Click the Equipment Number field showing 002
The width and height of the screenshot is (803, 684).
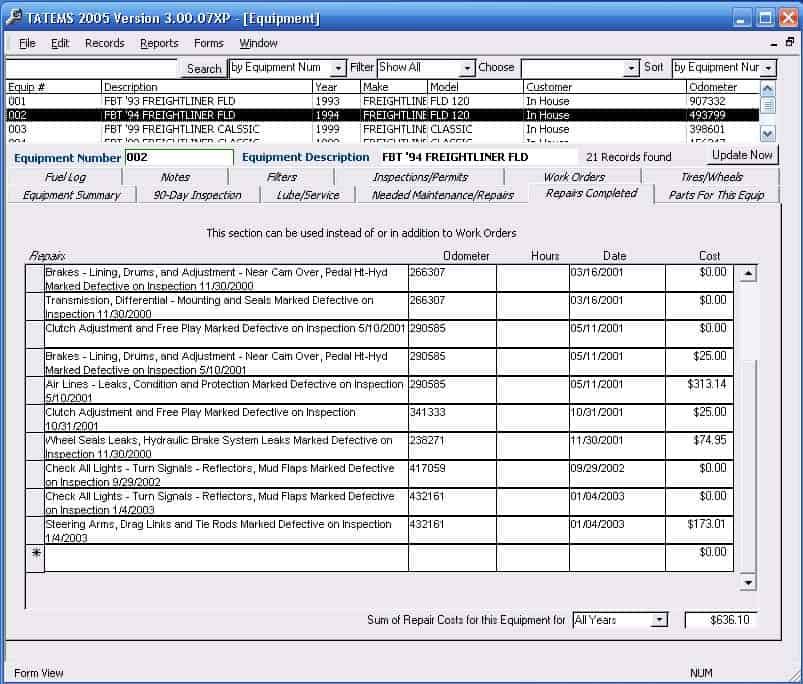(179, 157)
